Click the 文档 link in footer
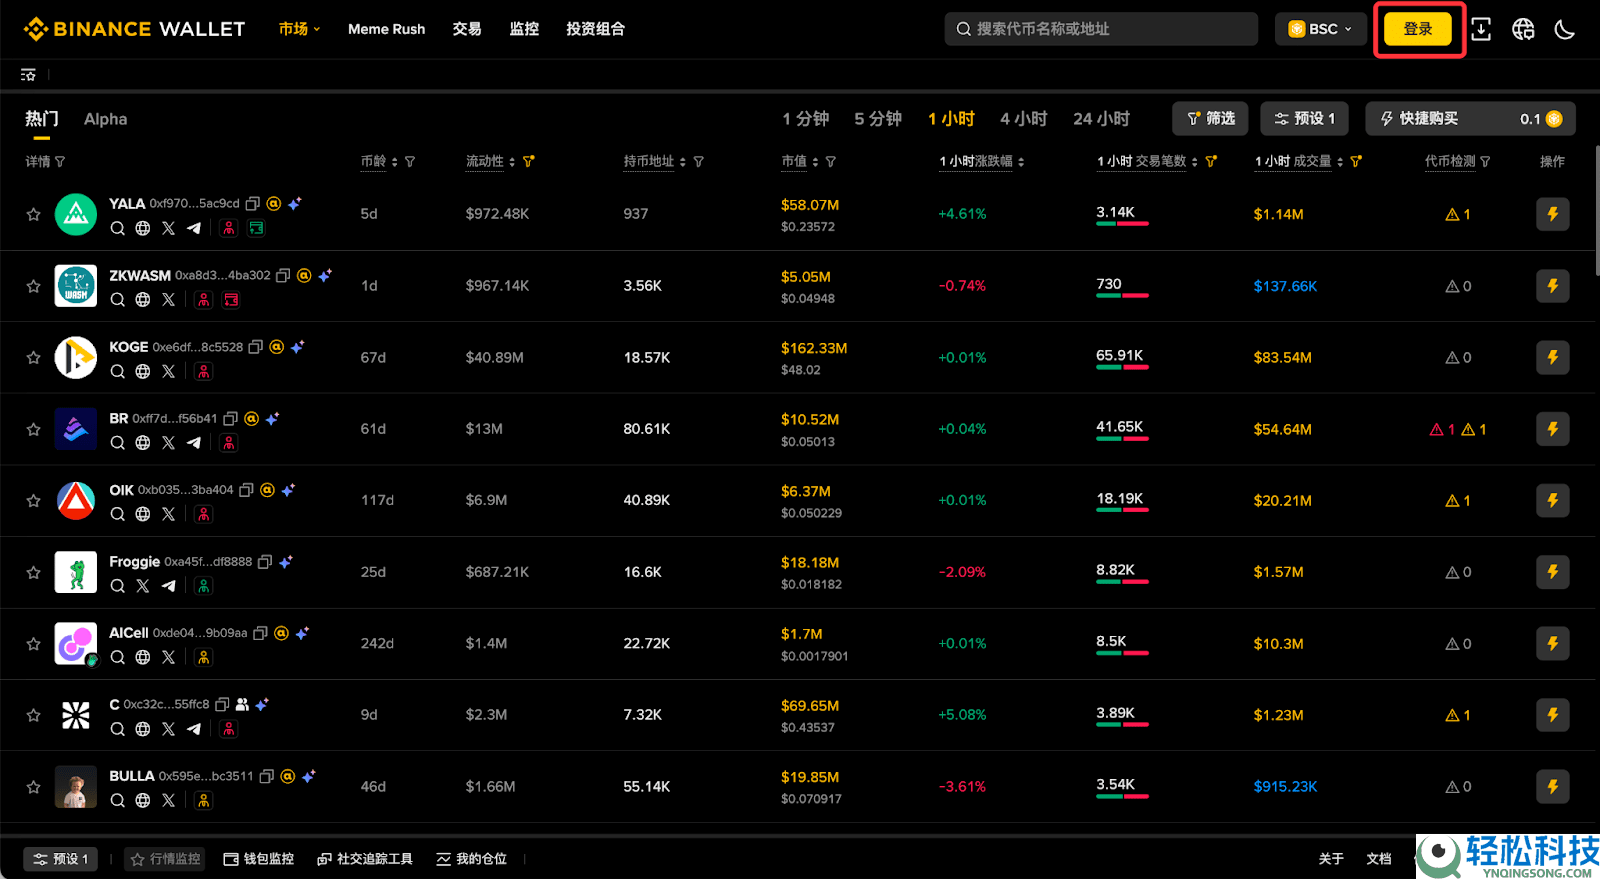This screenshot has width=1600, height=879. (x=1379, y=859)
